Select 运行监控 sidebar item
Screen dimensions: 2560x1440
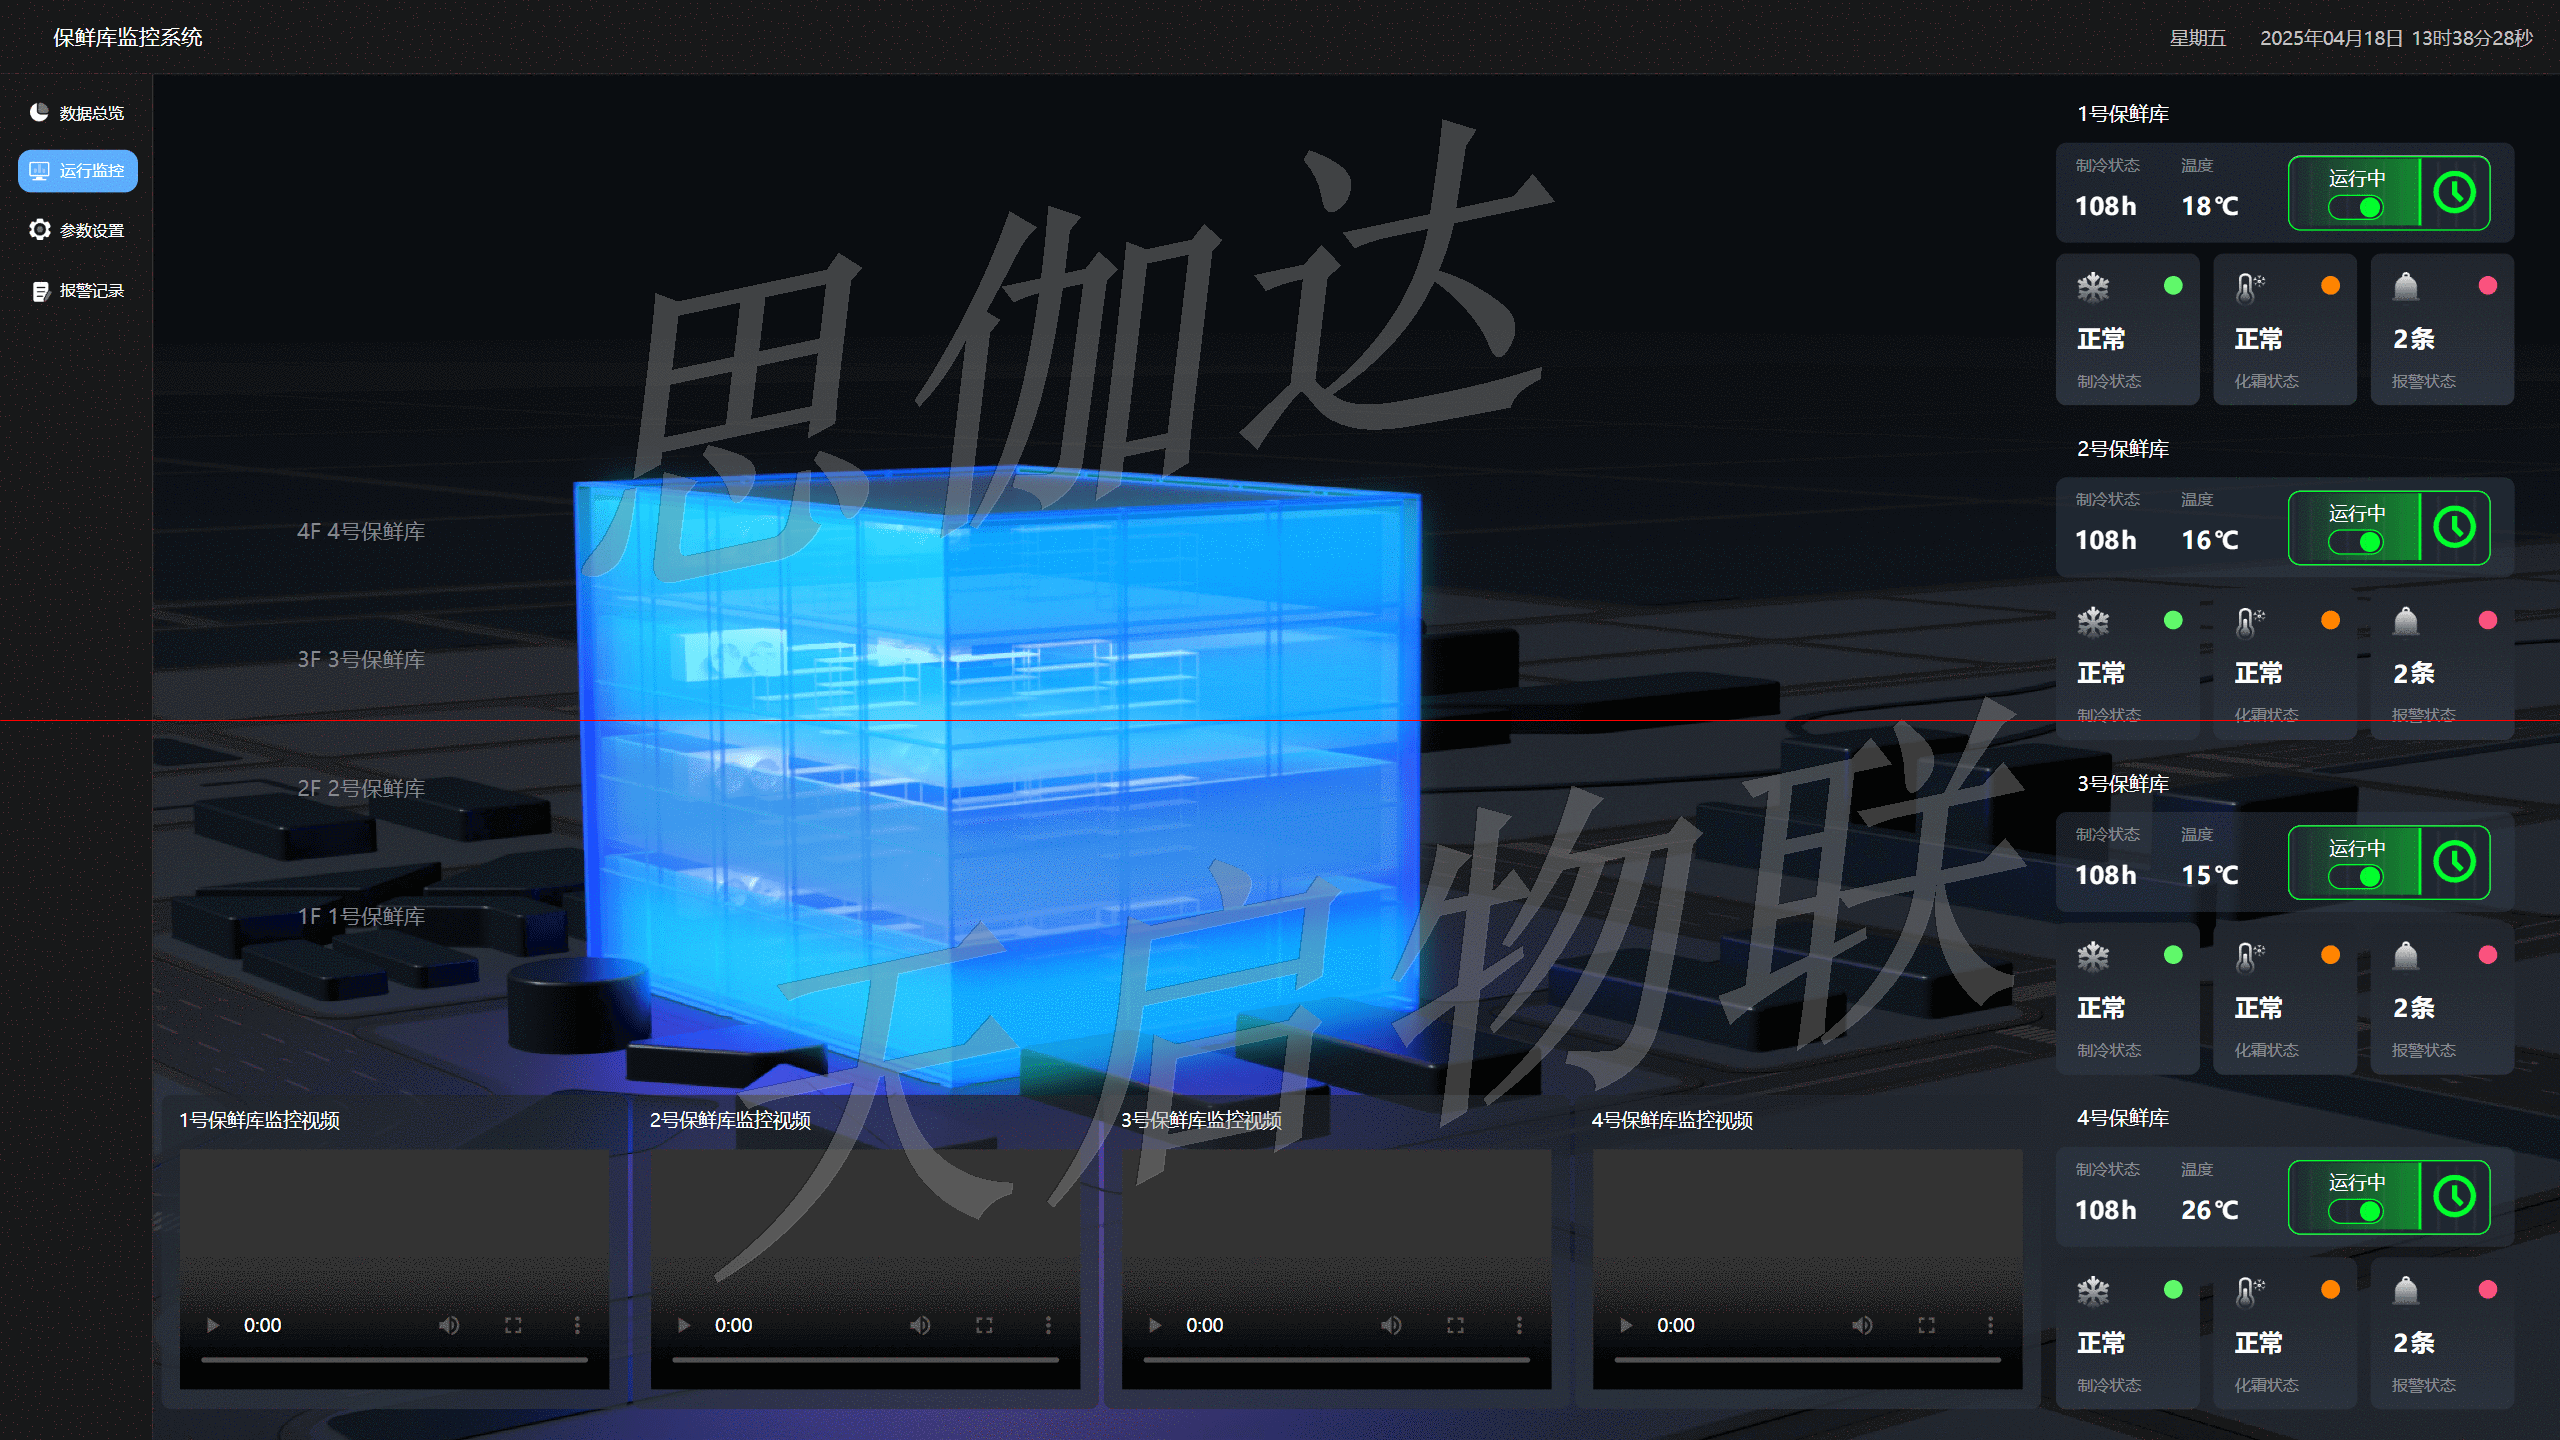(77, 171)
